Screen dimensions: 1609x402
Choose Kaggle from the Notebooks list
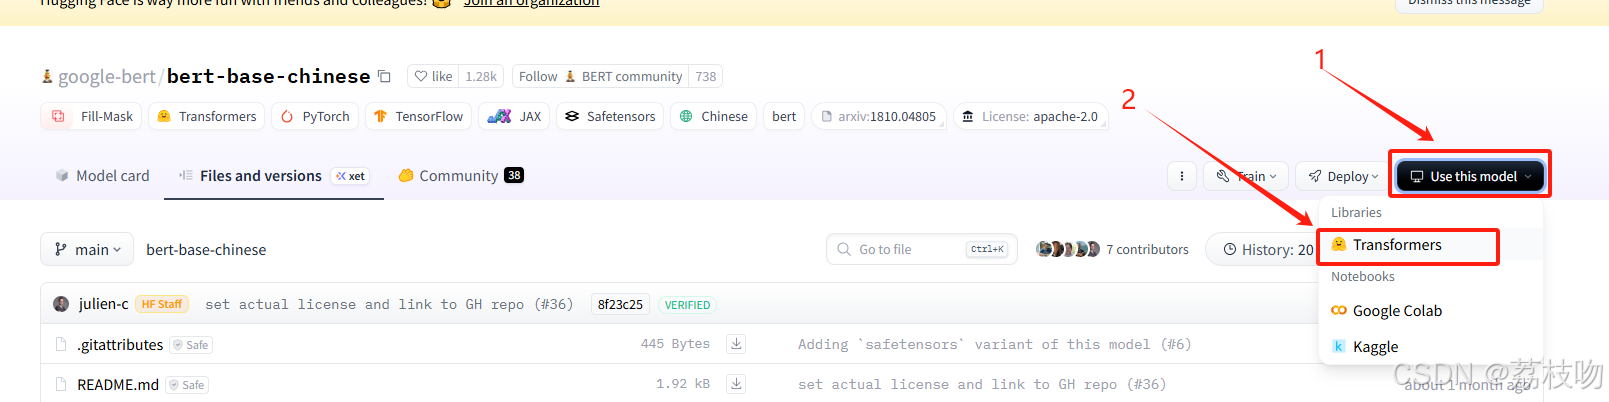1430,346
